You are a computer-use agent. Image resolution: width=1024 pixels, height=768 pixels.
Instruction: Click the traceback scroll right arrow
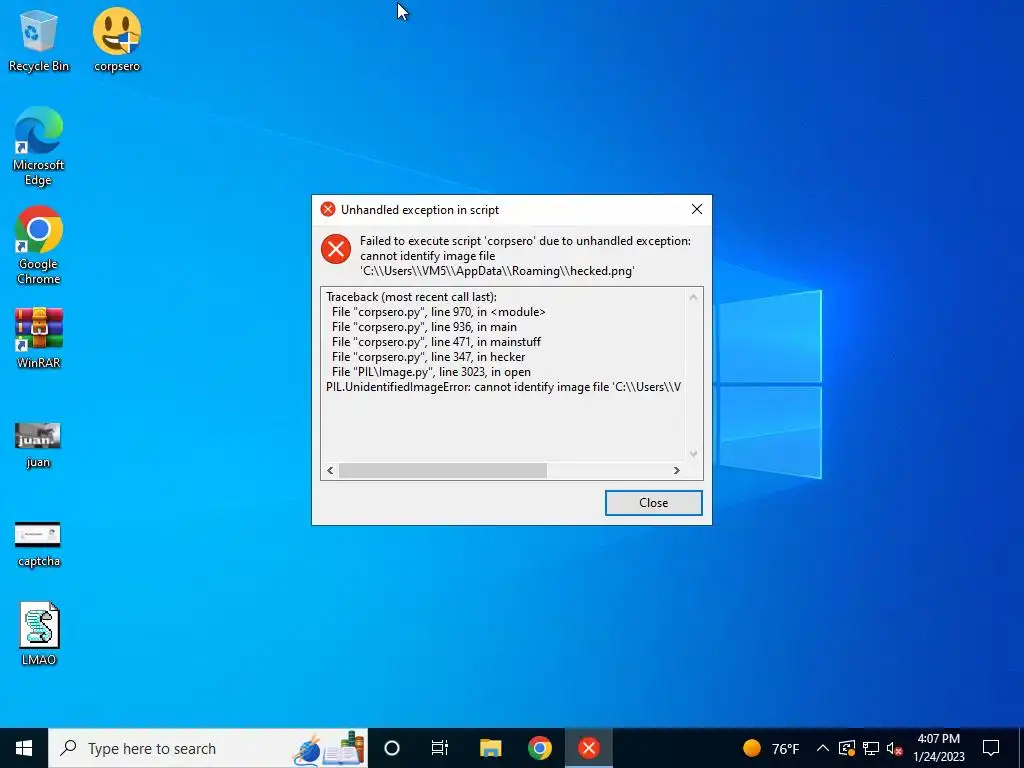click(x=677, y=470)
